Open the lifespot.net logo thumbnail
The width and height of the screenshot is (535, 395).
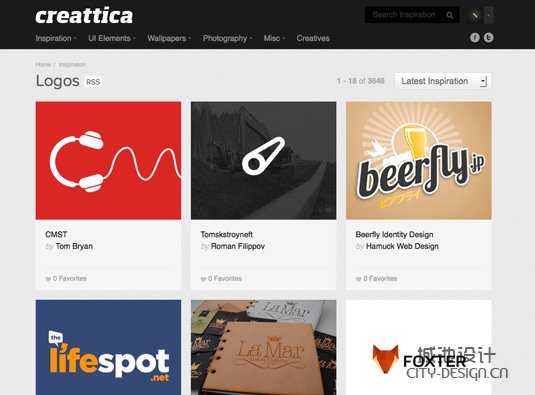tap(108, 347)
